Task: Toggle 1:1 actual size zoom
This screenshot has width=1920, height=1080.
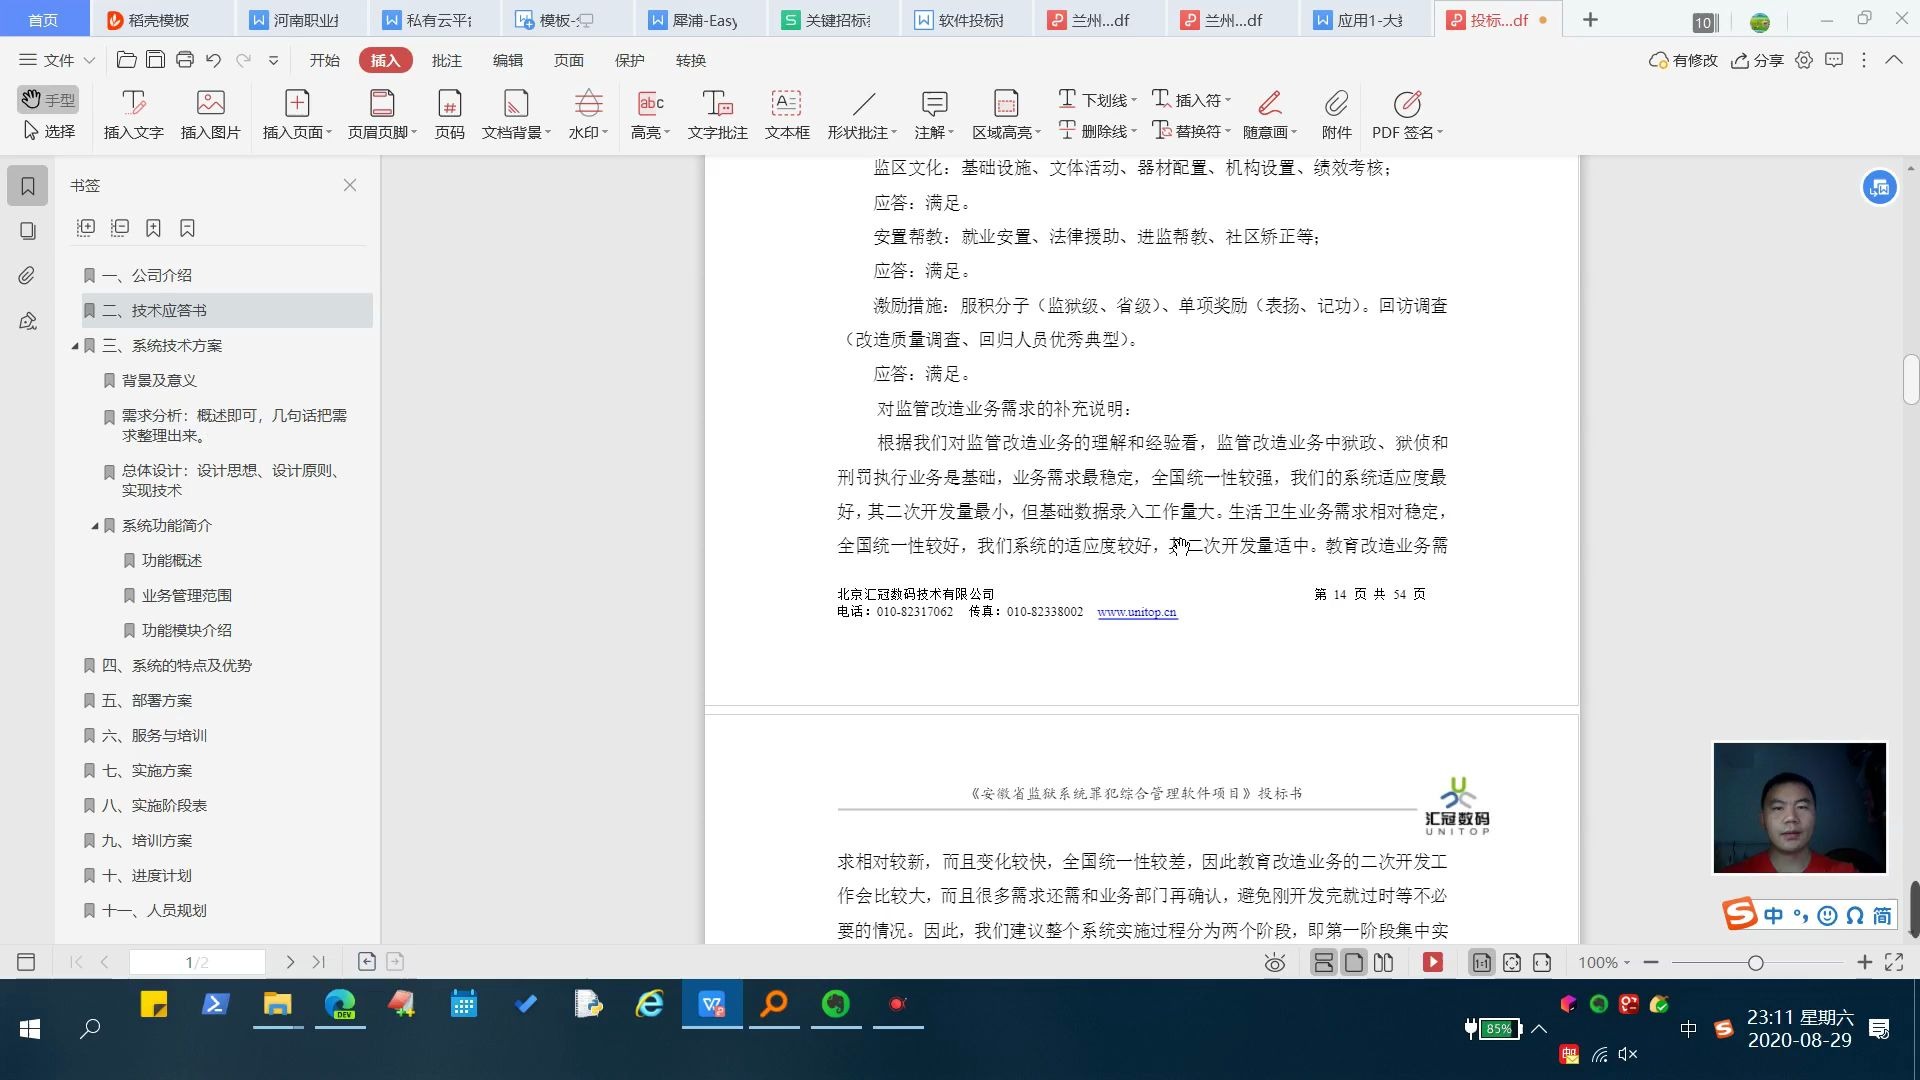Action: [1481, 962]
